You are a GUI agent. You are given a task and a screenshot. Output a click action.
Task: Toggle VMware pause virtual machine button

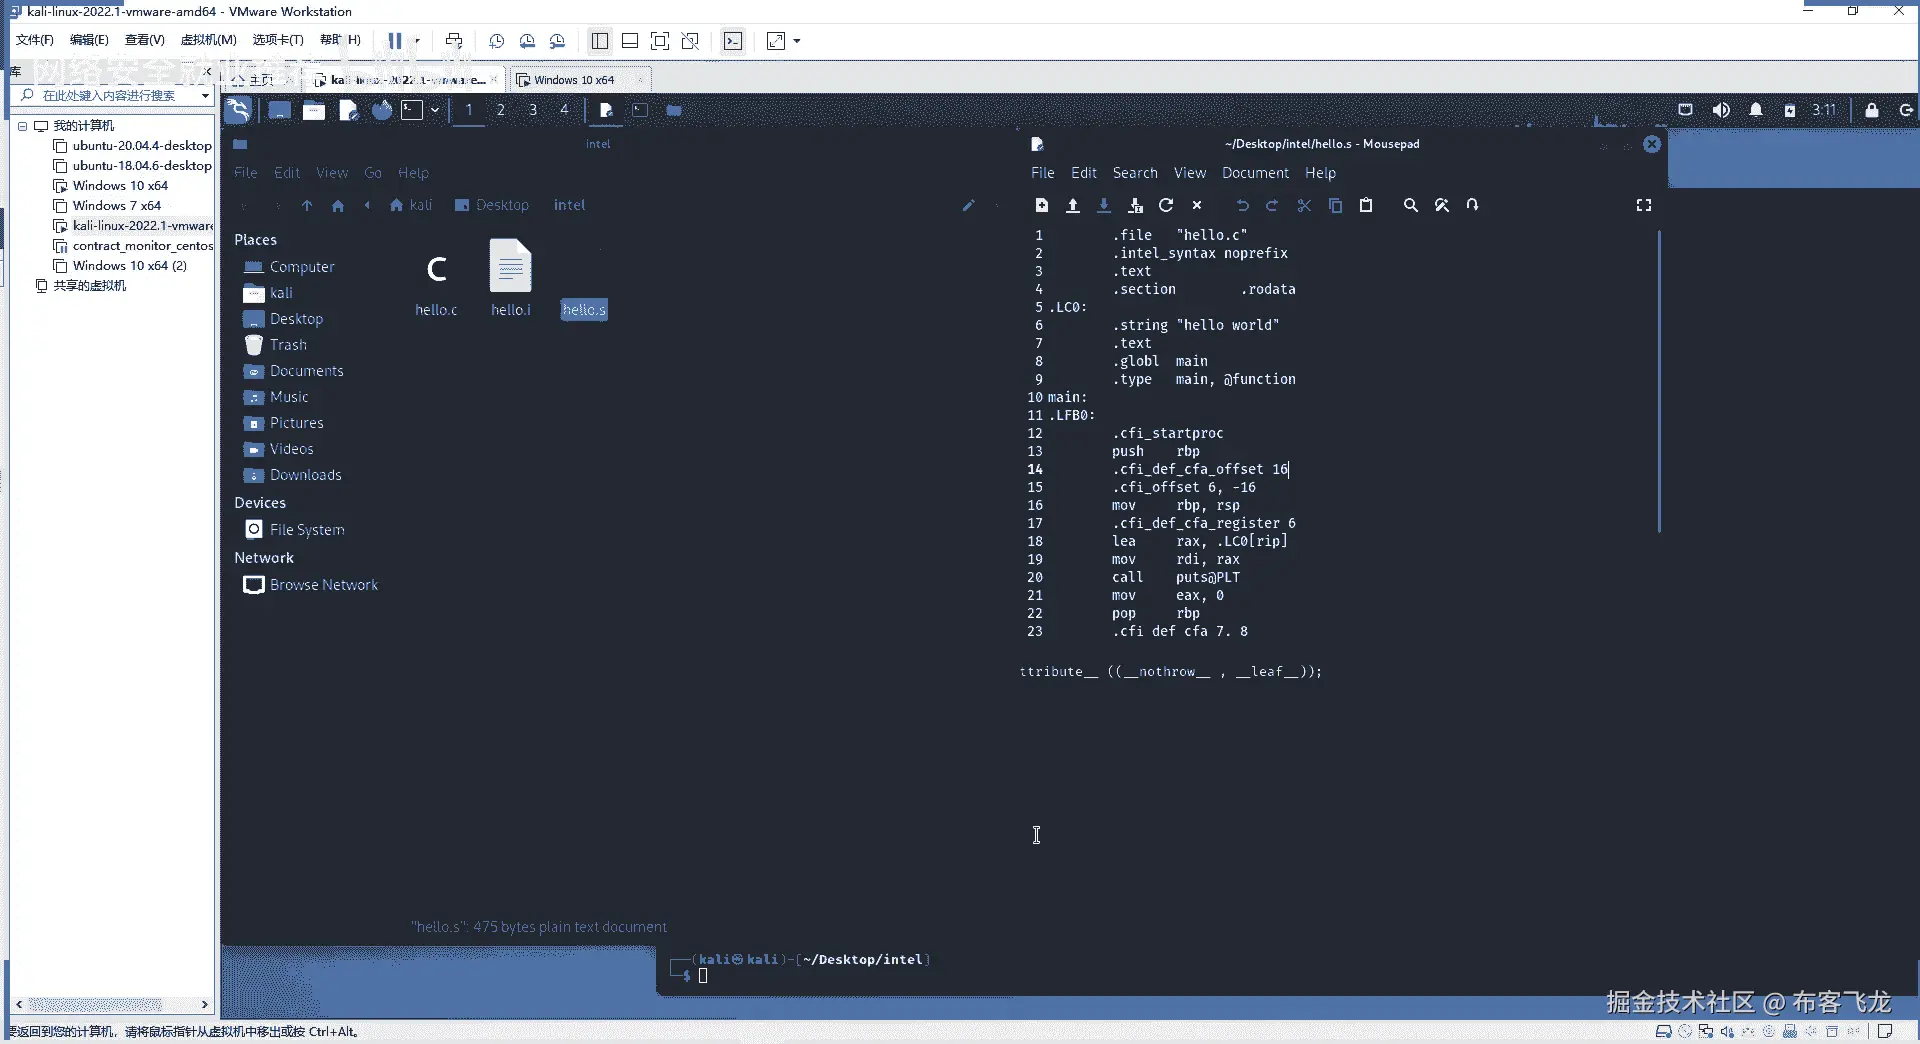[395, 41]
